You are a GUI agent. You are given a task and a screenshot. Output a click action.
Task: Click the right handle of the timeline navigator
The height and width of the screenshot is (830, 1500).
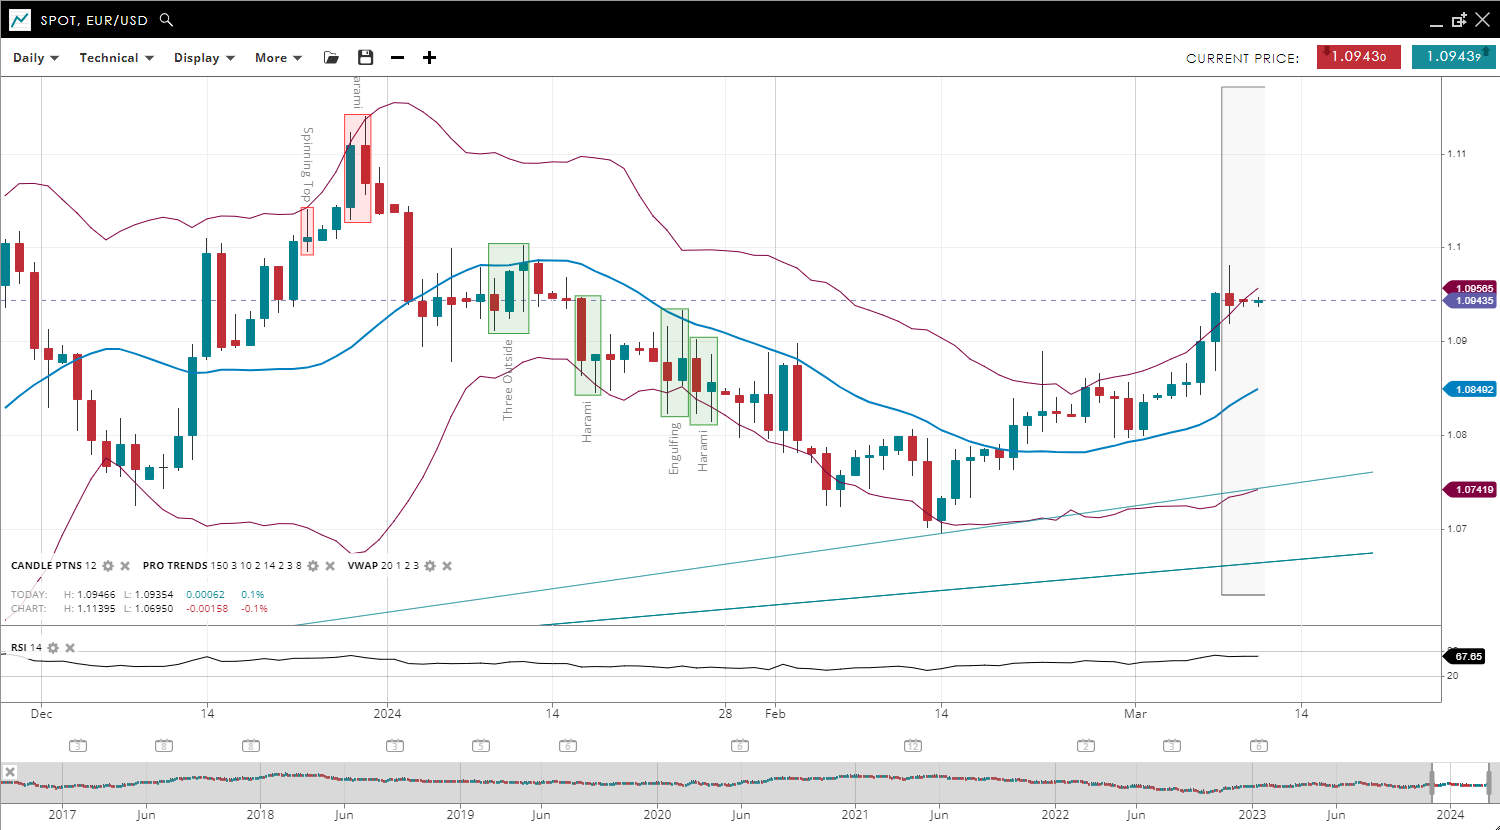1489,780
